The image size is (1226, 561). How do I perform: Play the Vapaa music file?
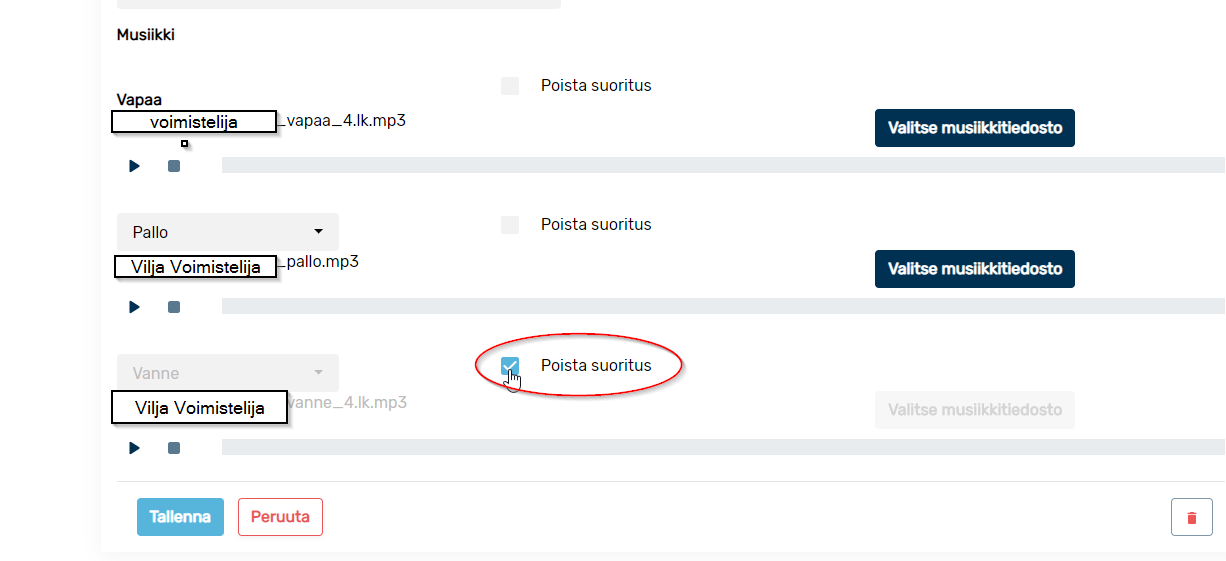(134, 166)
